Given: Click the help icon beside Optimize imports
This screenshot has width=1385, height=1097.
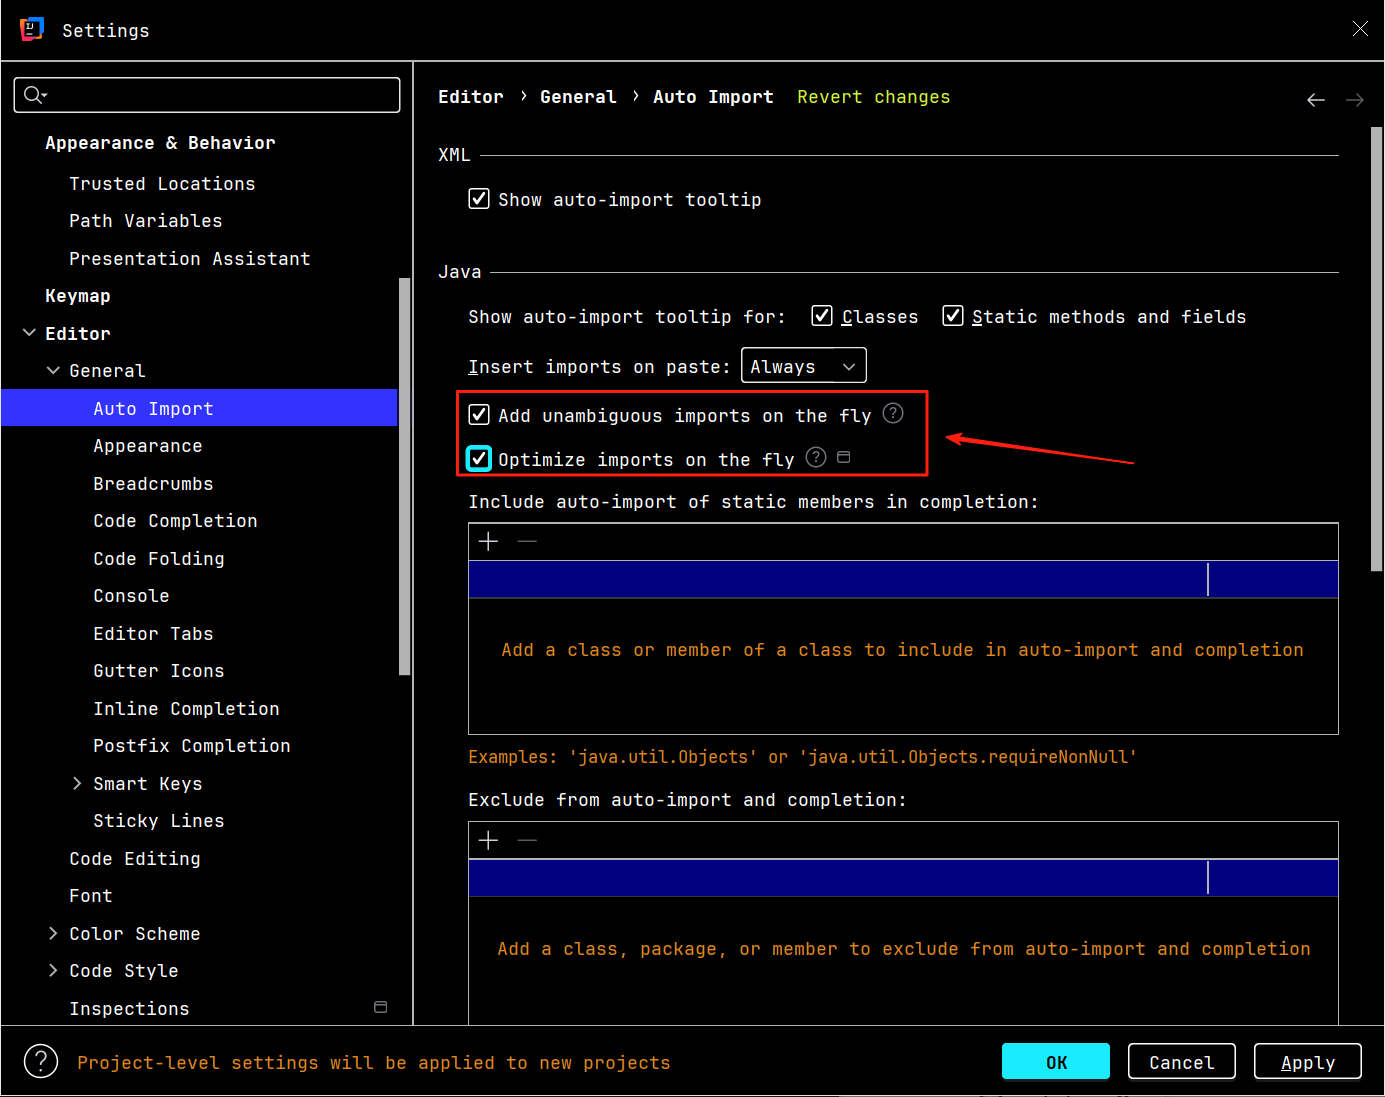Looking at the screenshot, I should (x=816, y=458).
